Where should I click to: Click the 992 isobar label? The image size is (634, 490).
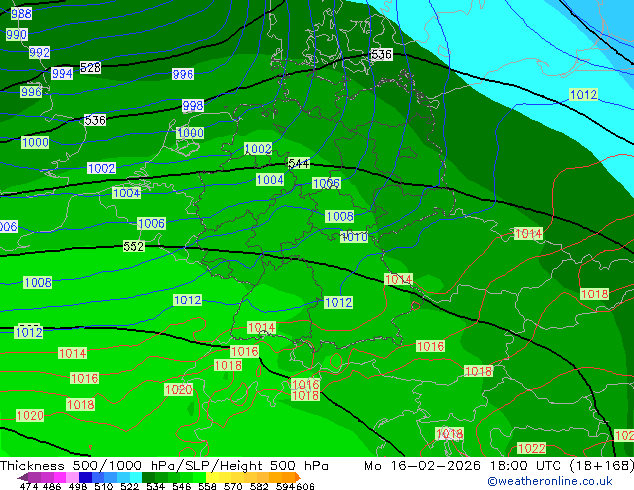point(40,53)
